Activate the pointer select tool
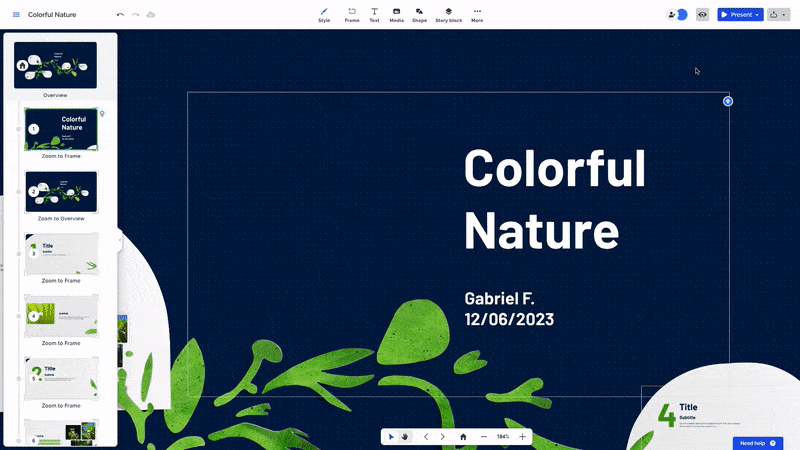This screenshot has height=450, width=800. (391, 437)
